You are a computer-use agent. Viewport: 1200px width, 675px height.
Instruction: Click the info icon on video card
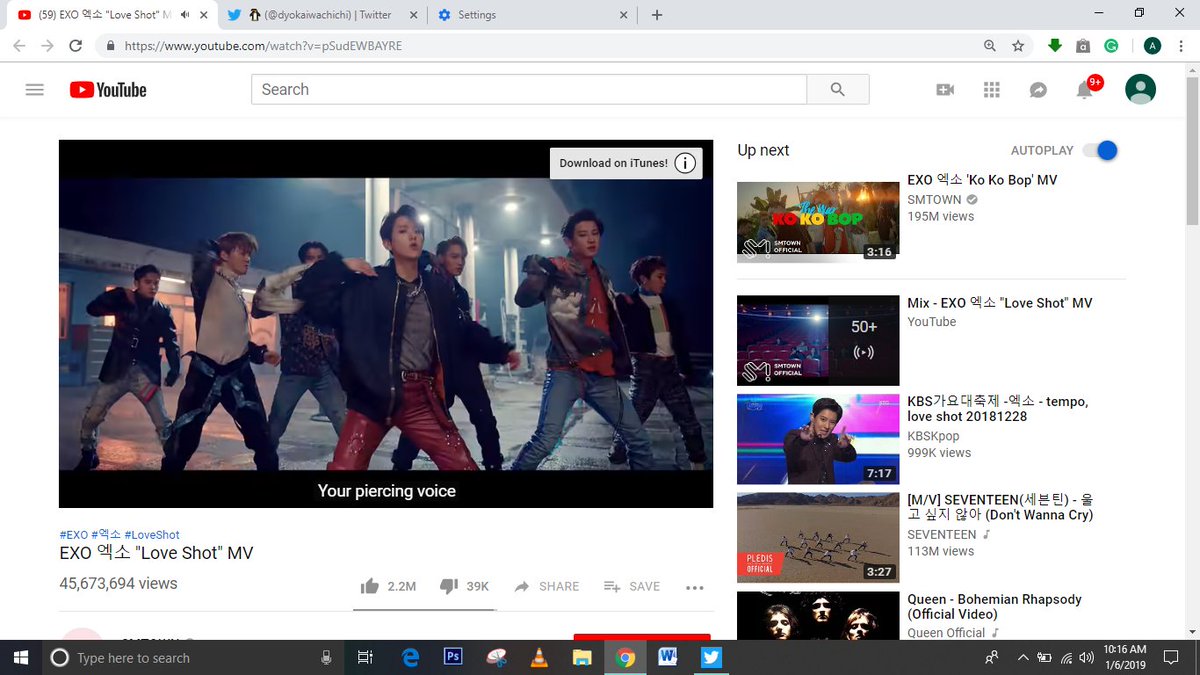685,163
